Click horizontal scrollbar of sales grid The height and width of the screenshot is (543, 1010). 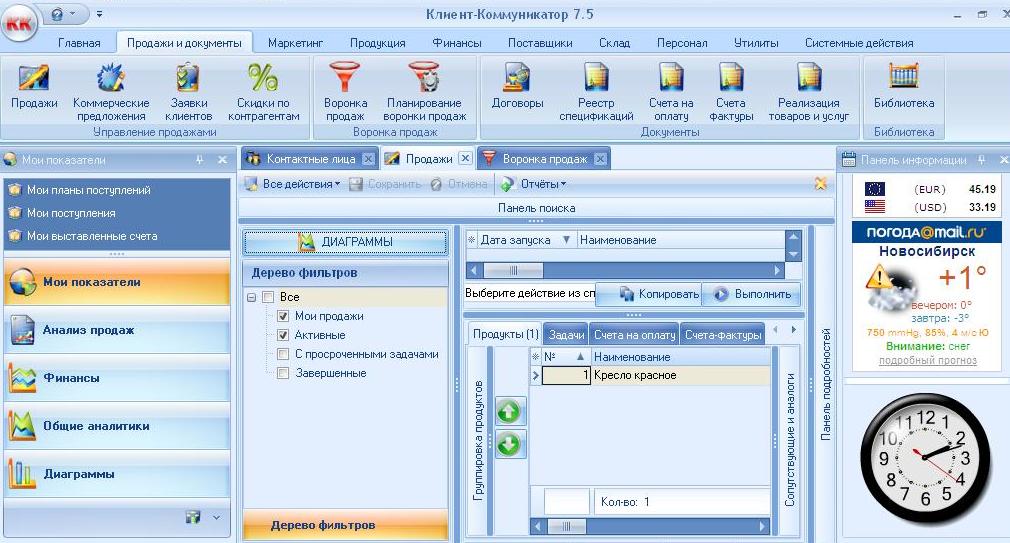(x=625, y=270)
